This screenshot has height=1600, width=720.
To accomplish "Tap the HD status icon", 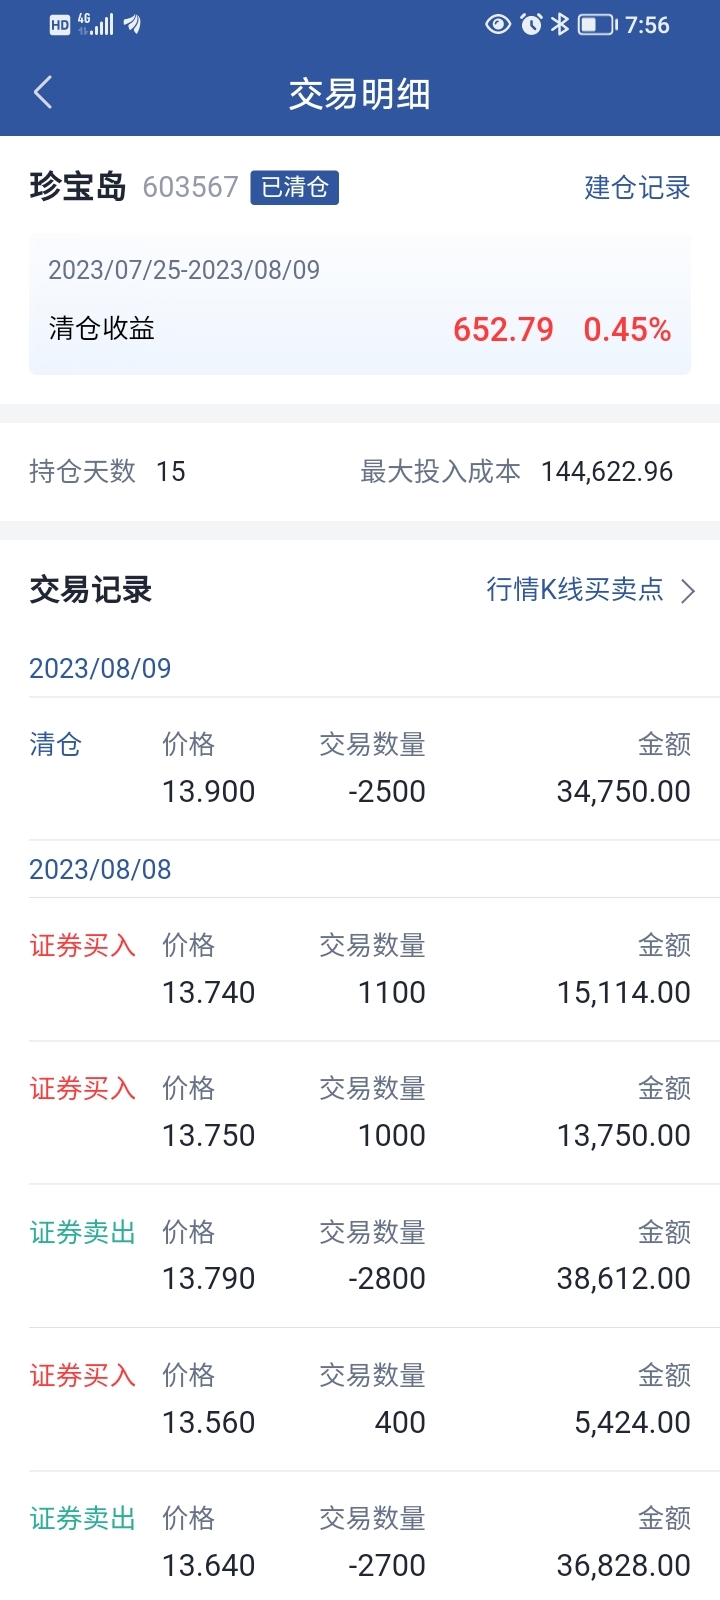I will (60, 25).
